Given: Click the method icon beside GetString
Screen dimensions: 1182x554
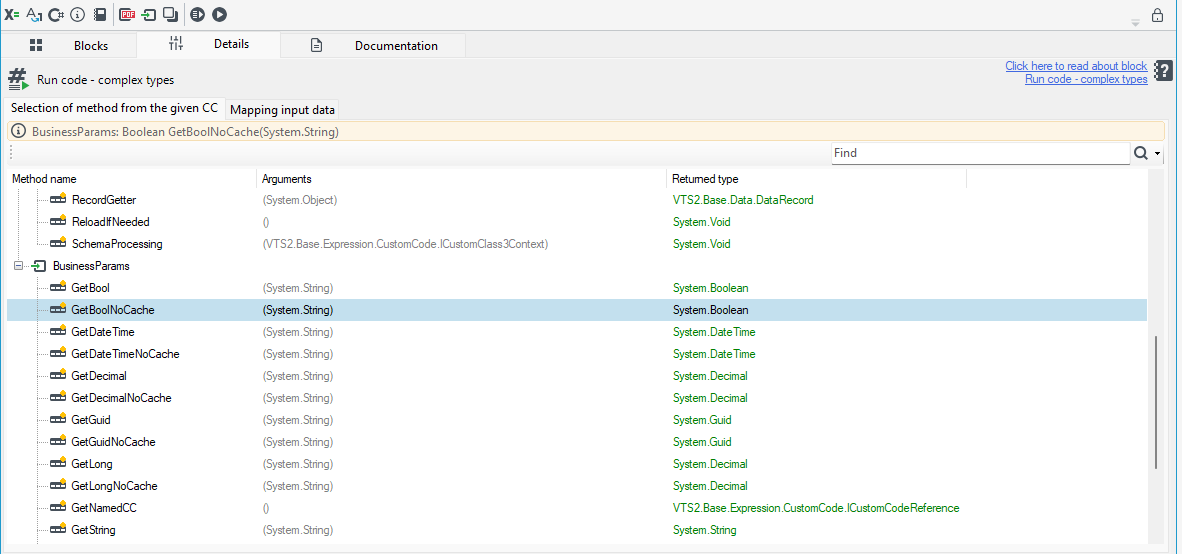Looking at the screenshot, I should pos(58,530).
